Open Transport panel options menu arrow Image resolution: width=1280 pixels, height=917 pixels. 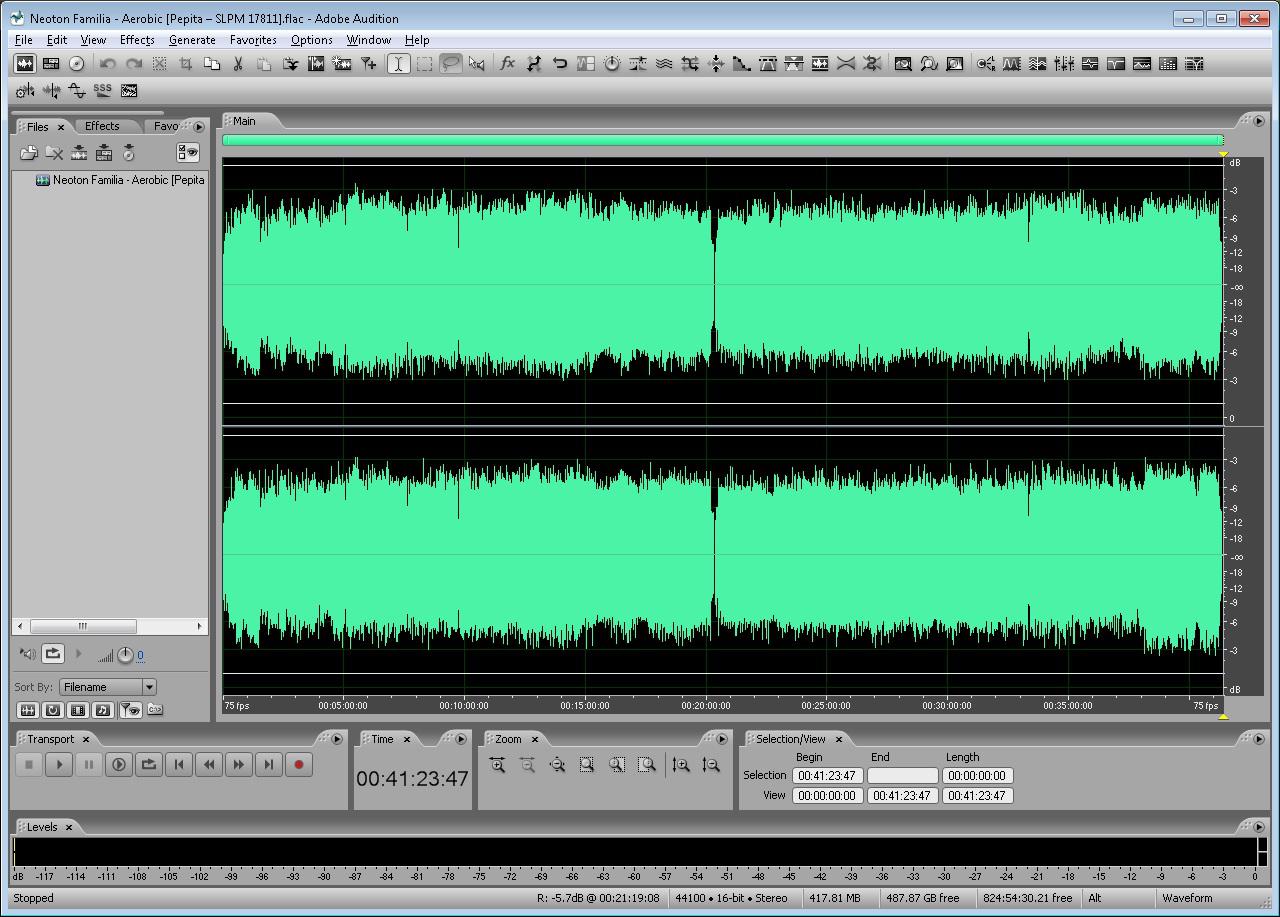coord(337,740)
